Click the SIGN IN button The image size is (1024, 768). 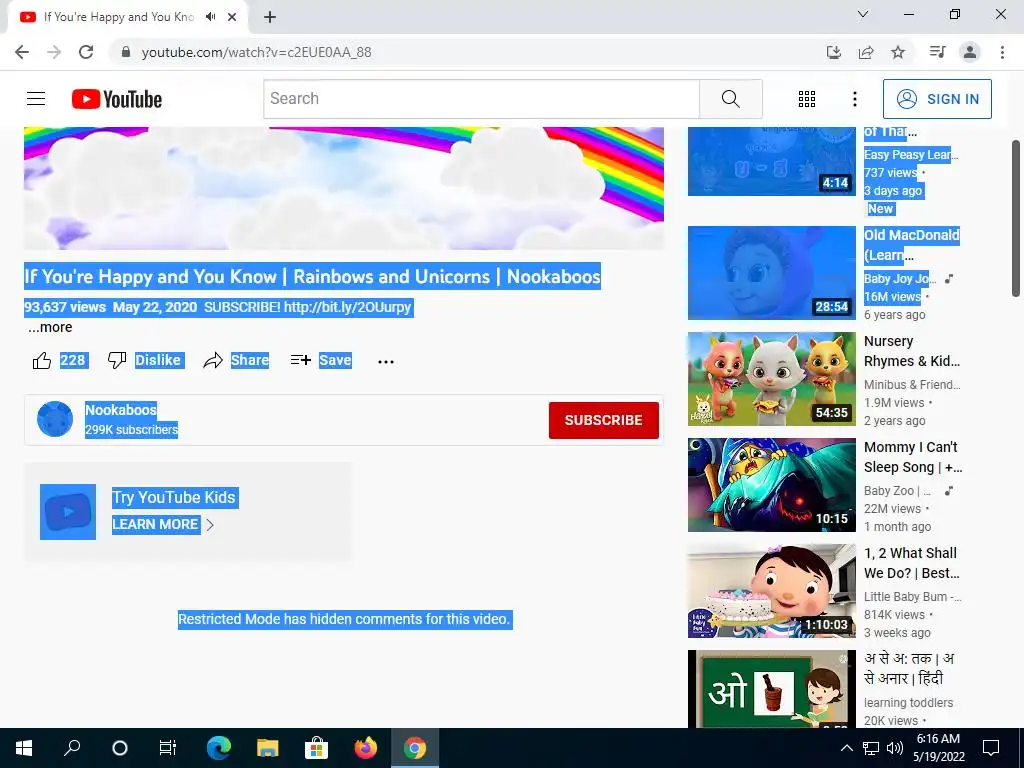(x=937, y=99)
